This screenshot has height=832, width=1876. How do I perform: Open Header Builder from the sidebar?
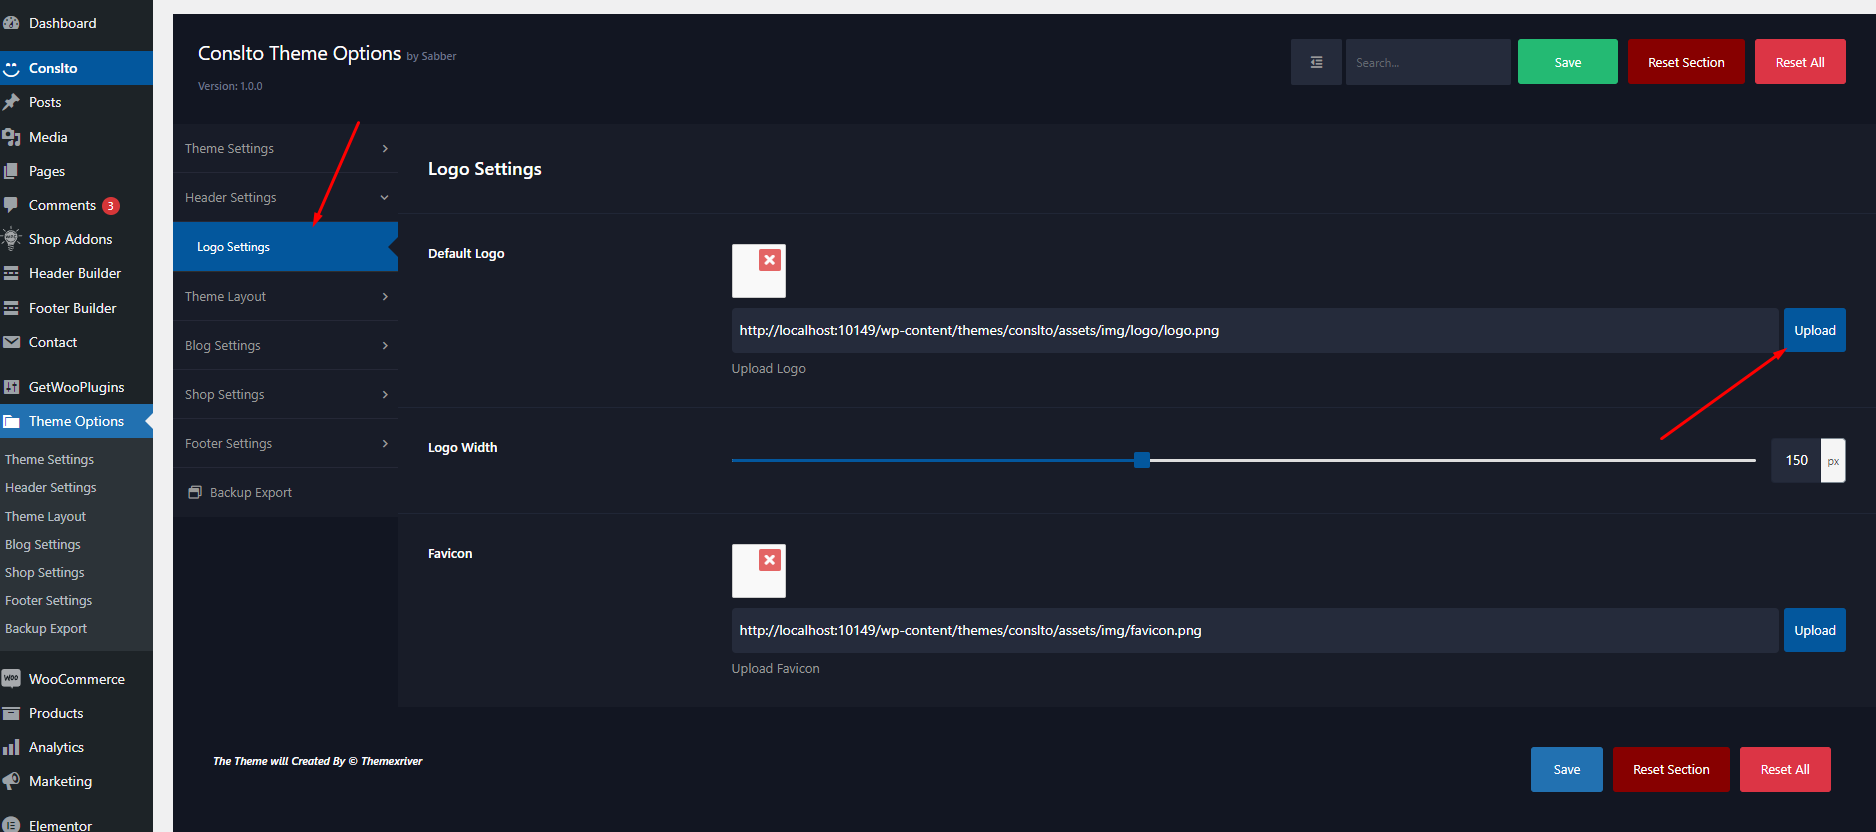(x=74, y=273)
